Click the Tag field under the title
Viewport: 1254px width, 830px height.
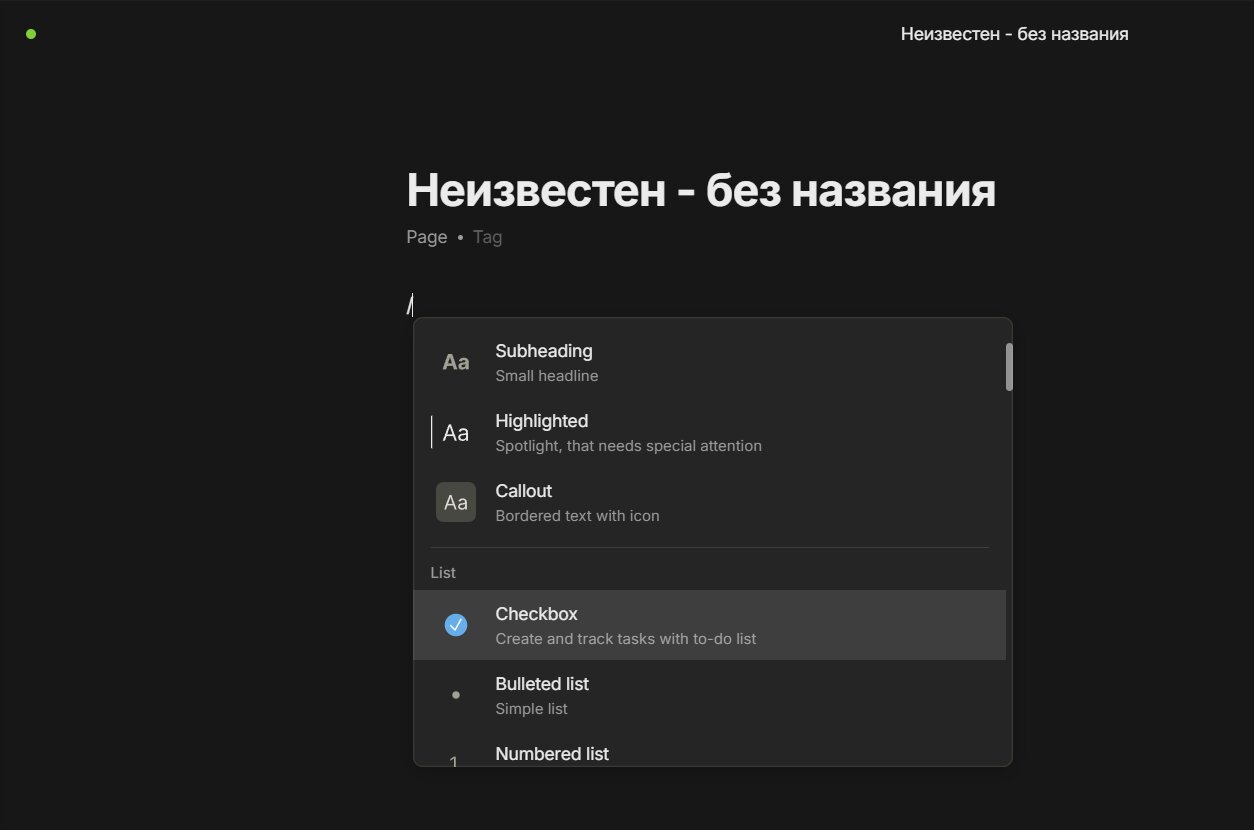pyautogui.click(x=487, y=237)
